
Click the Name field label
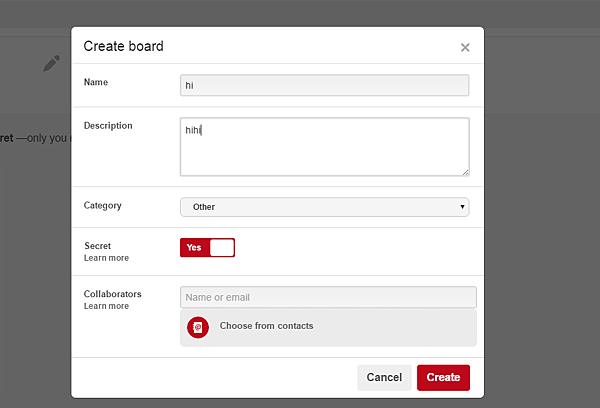pyautogui.click(x=96, y=82)
